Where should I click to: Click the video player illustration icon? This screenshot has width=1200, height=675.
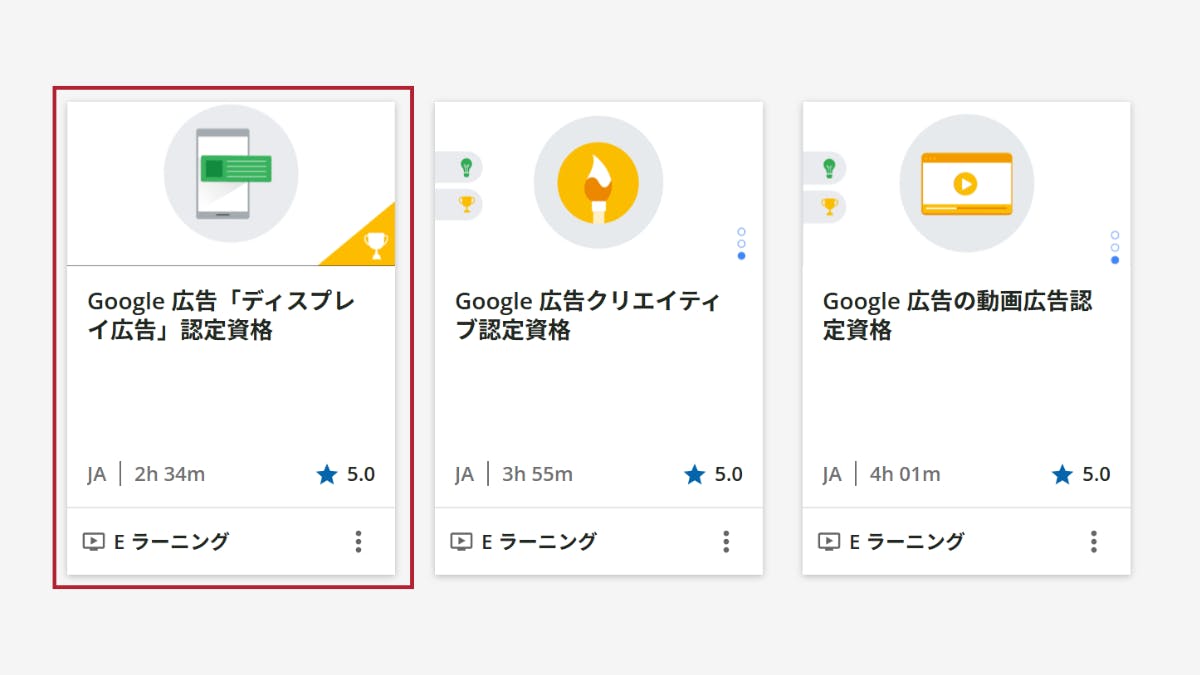point(966,183)
